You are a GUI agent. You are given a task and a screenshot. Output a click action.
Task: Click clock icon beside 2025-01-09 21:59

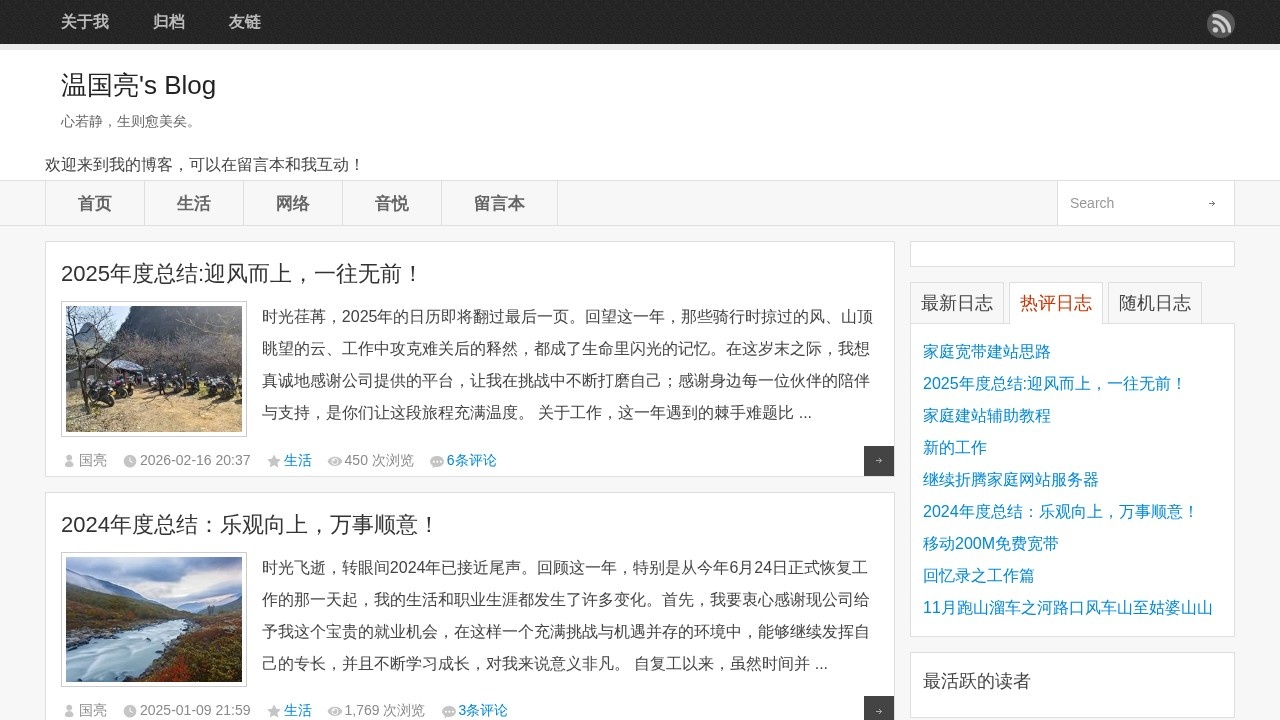pyautogui.click(x=130, y=711)
